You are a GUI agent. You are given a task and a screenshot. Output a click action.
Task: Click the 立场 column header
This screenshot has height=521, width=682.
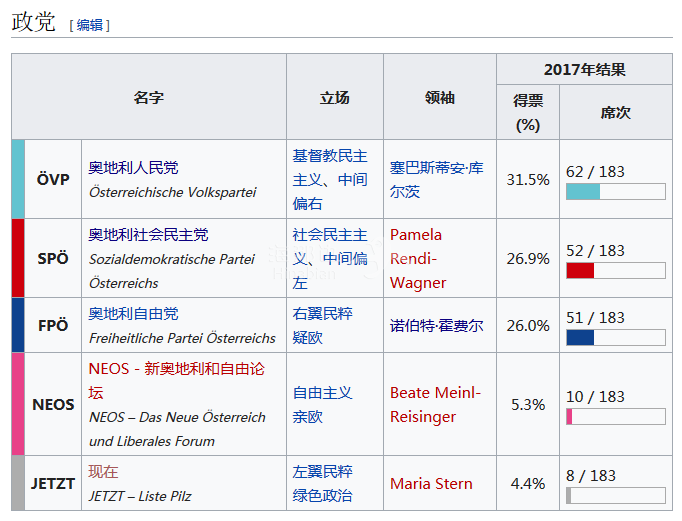pyautogui.click(x=335, y=97)
